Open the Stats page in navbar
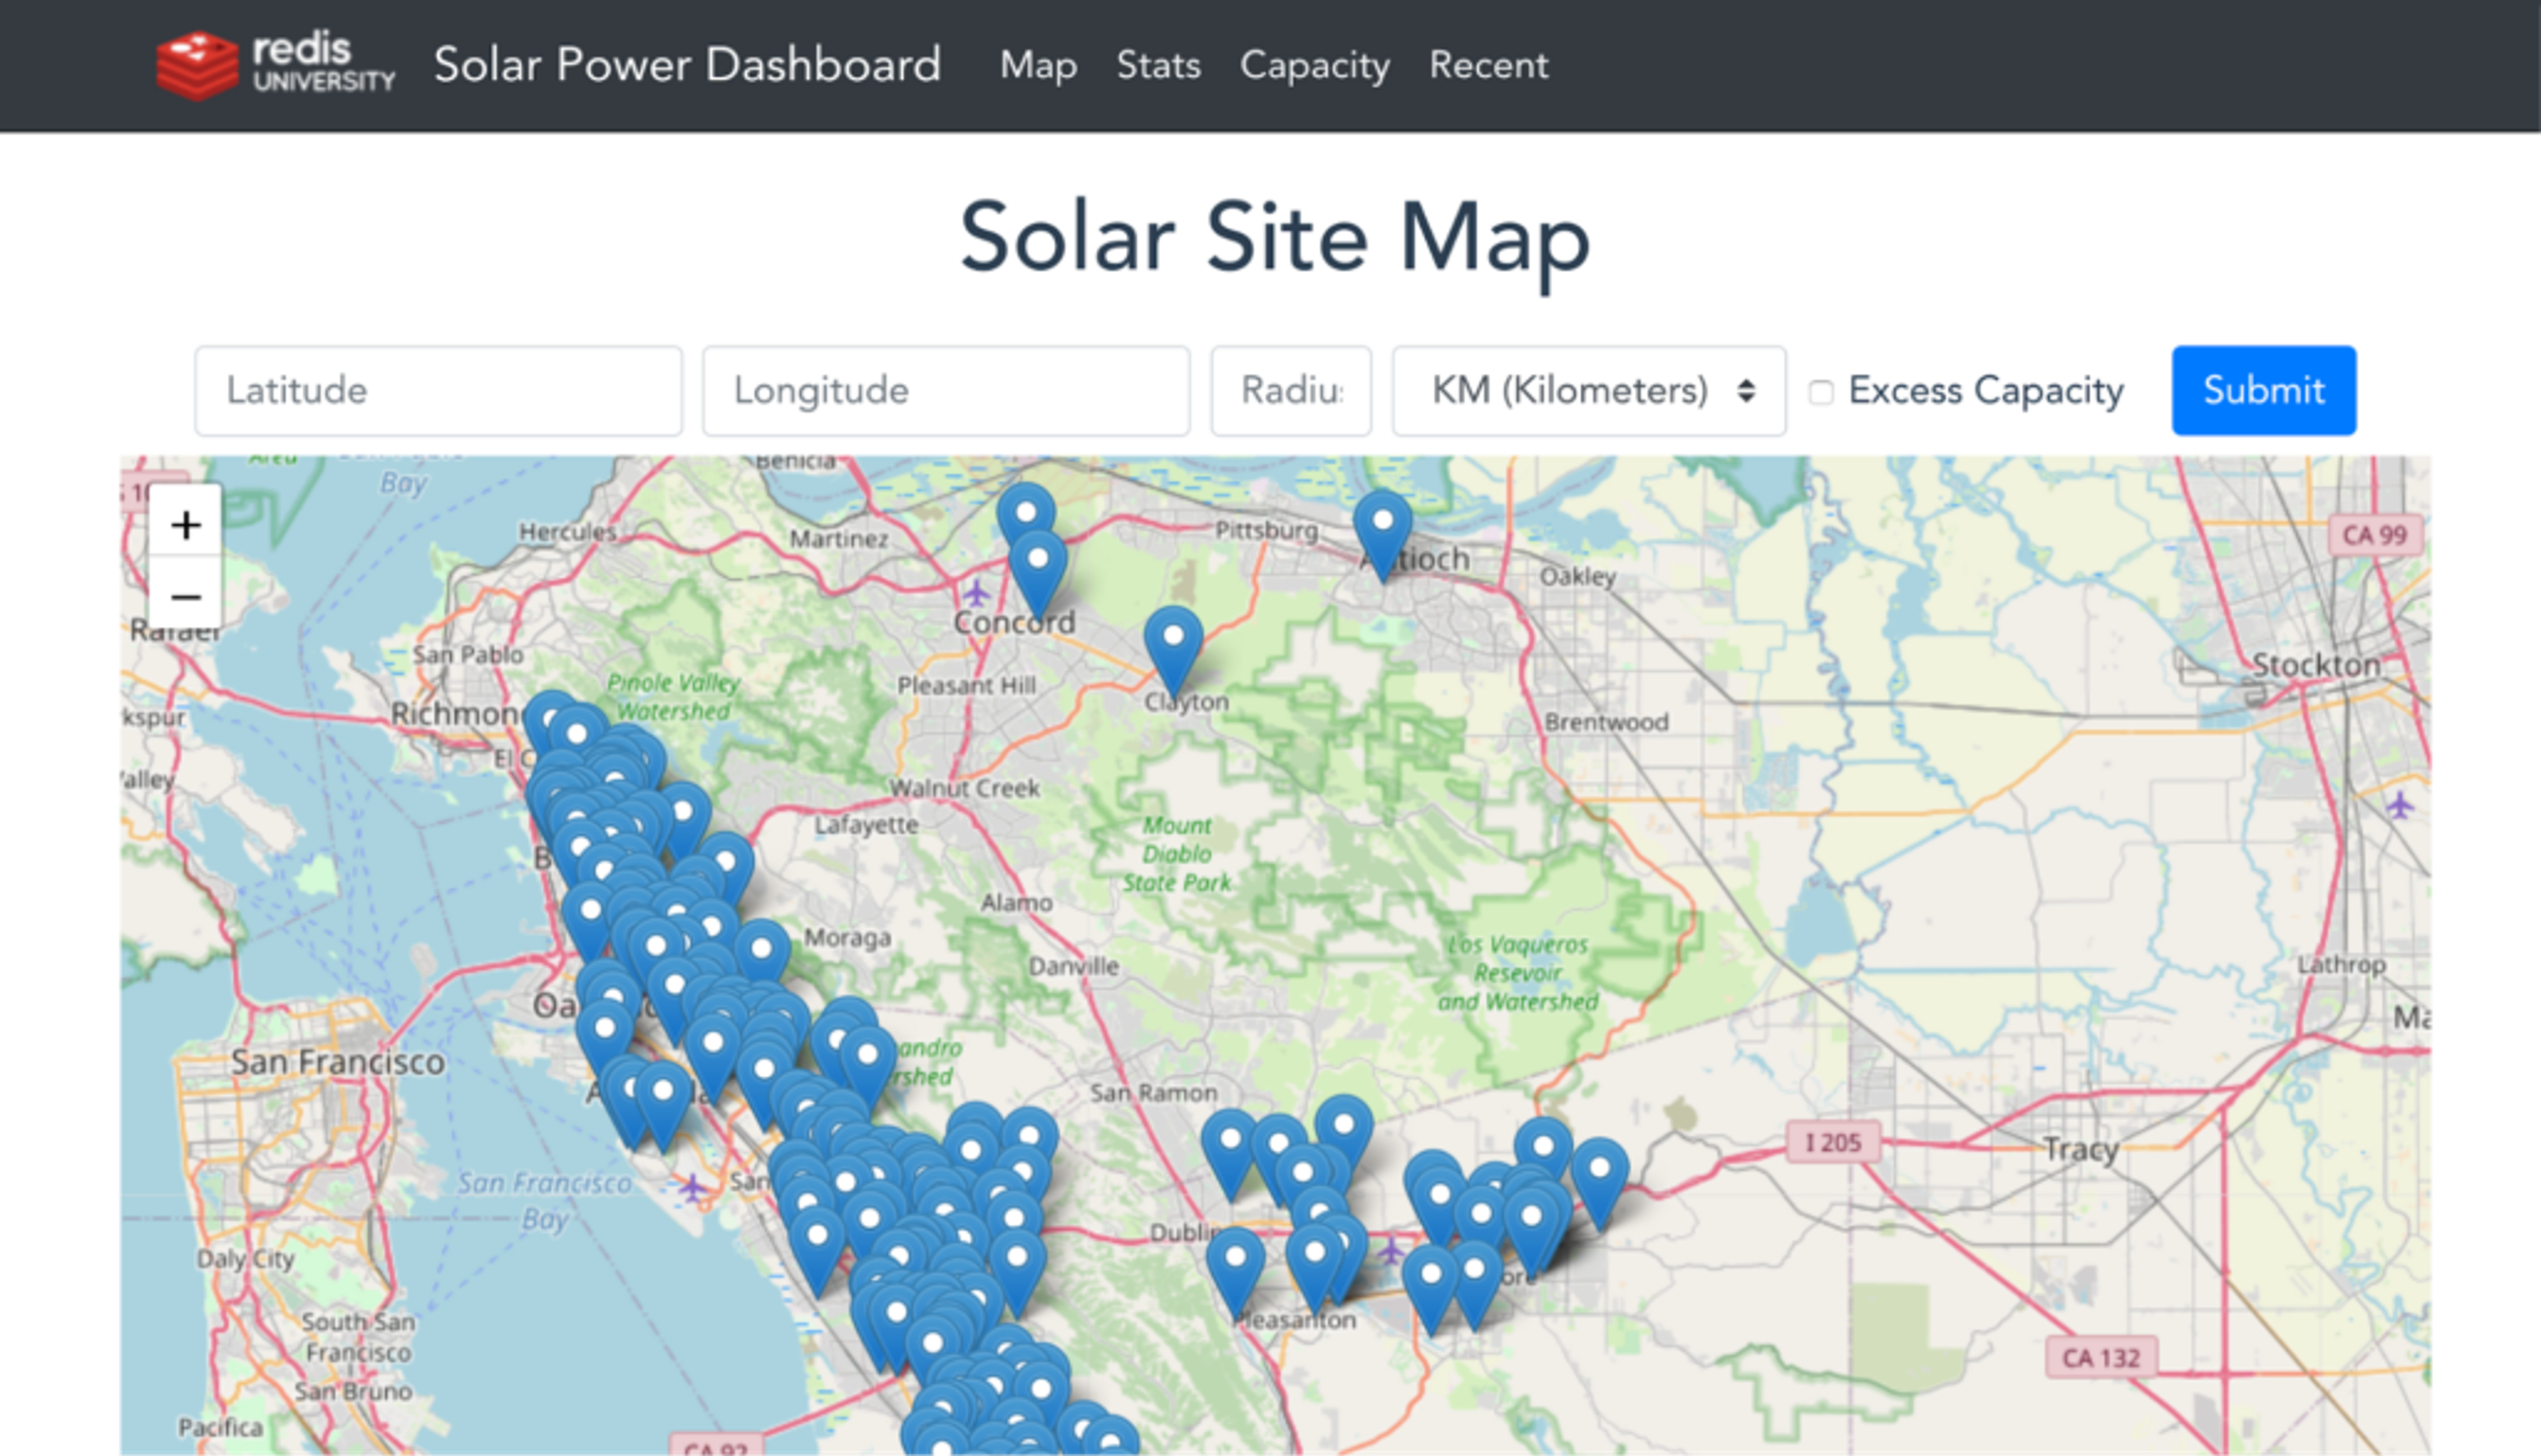 point(1158,66)
